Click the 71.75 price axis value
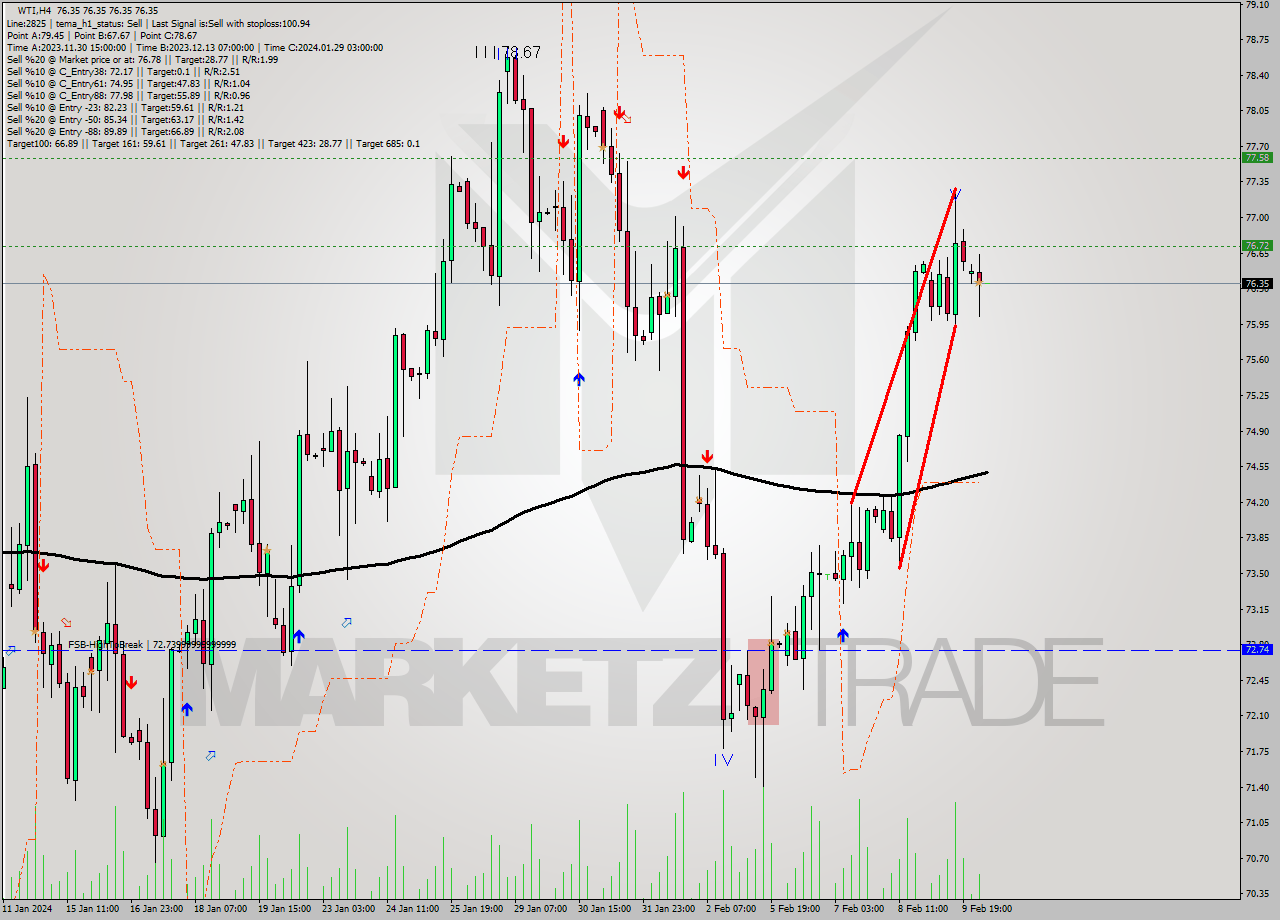This screenshot has height=920, width=1280. [x=1257, y=752]
